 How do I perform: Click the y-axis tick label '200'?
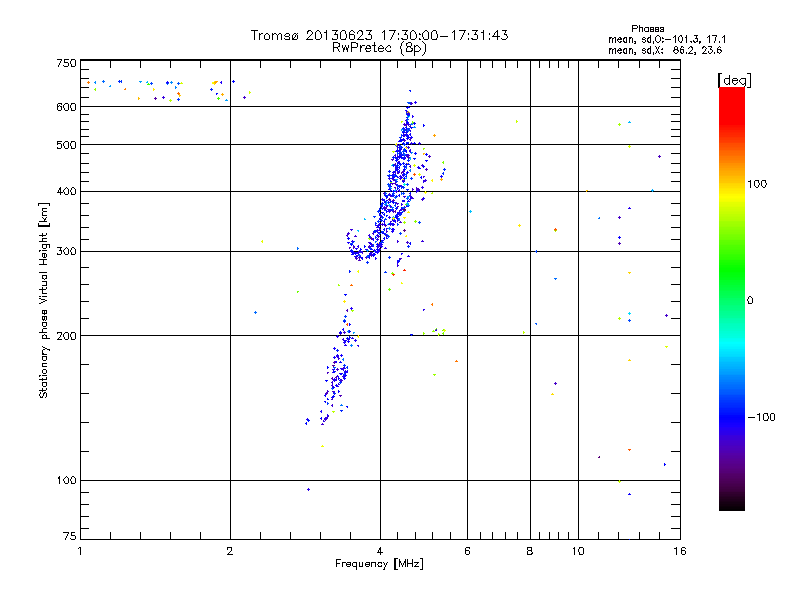pyautogui.click(x=66, y=336)
